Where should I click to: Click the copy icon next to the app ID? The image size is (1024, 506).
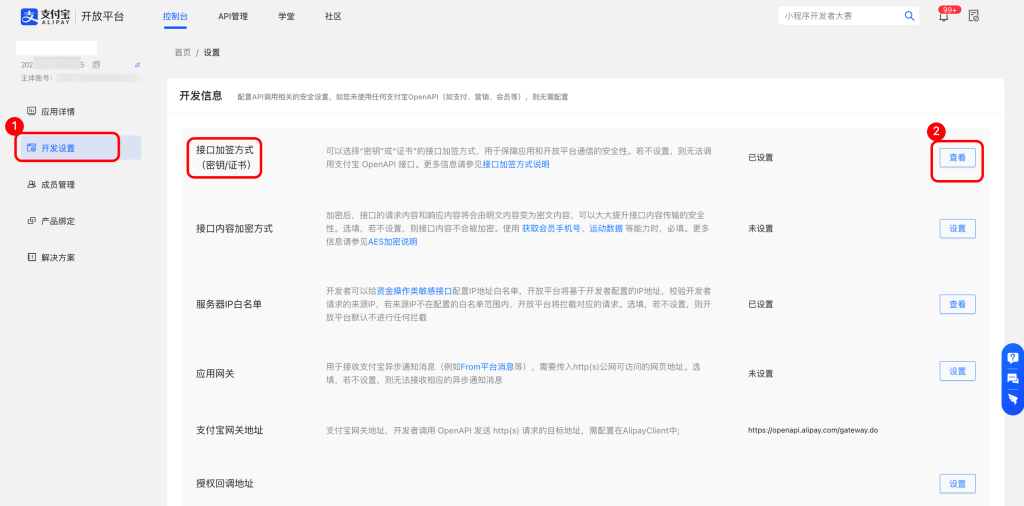pos(97,65)
